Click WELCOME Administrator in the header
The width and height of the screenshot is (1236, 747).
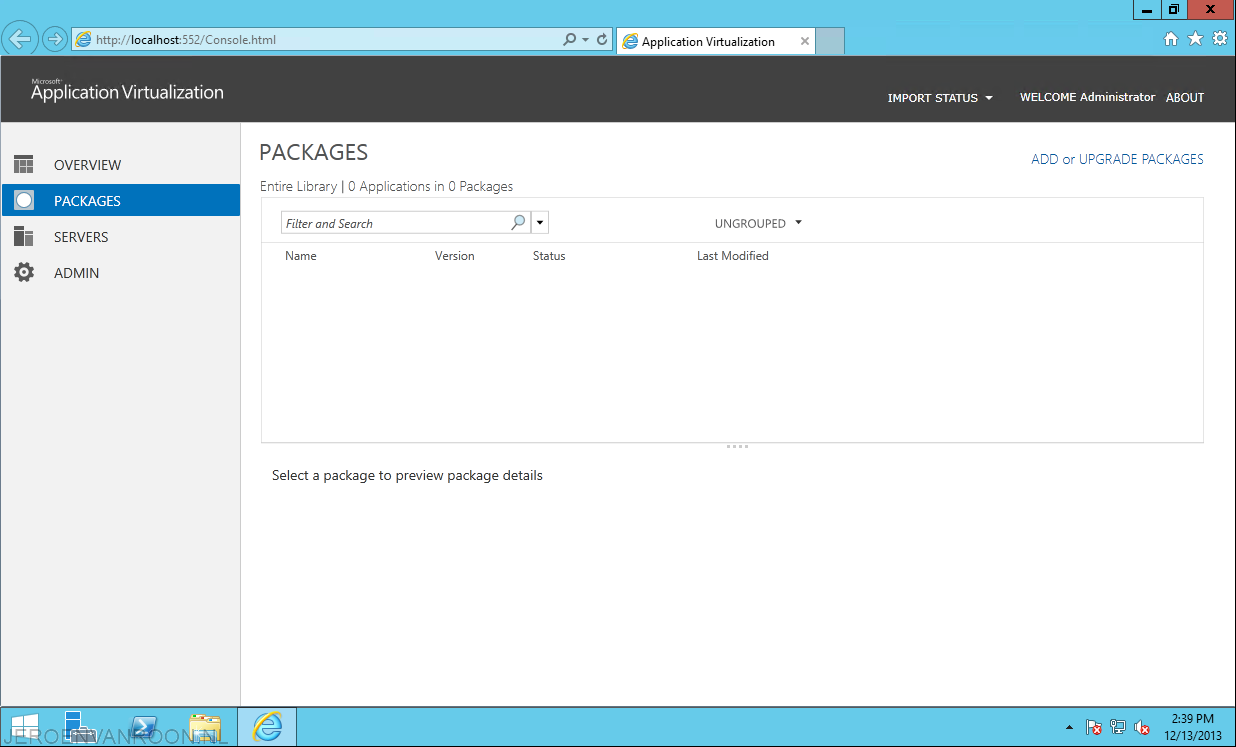[x=1087, y=97]
